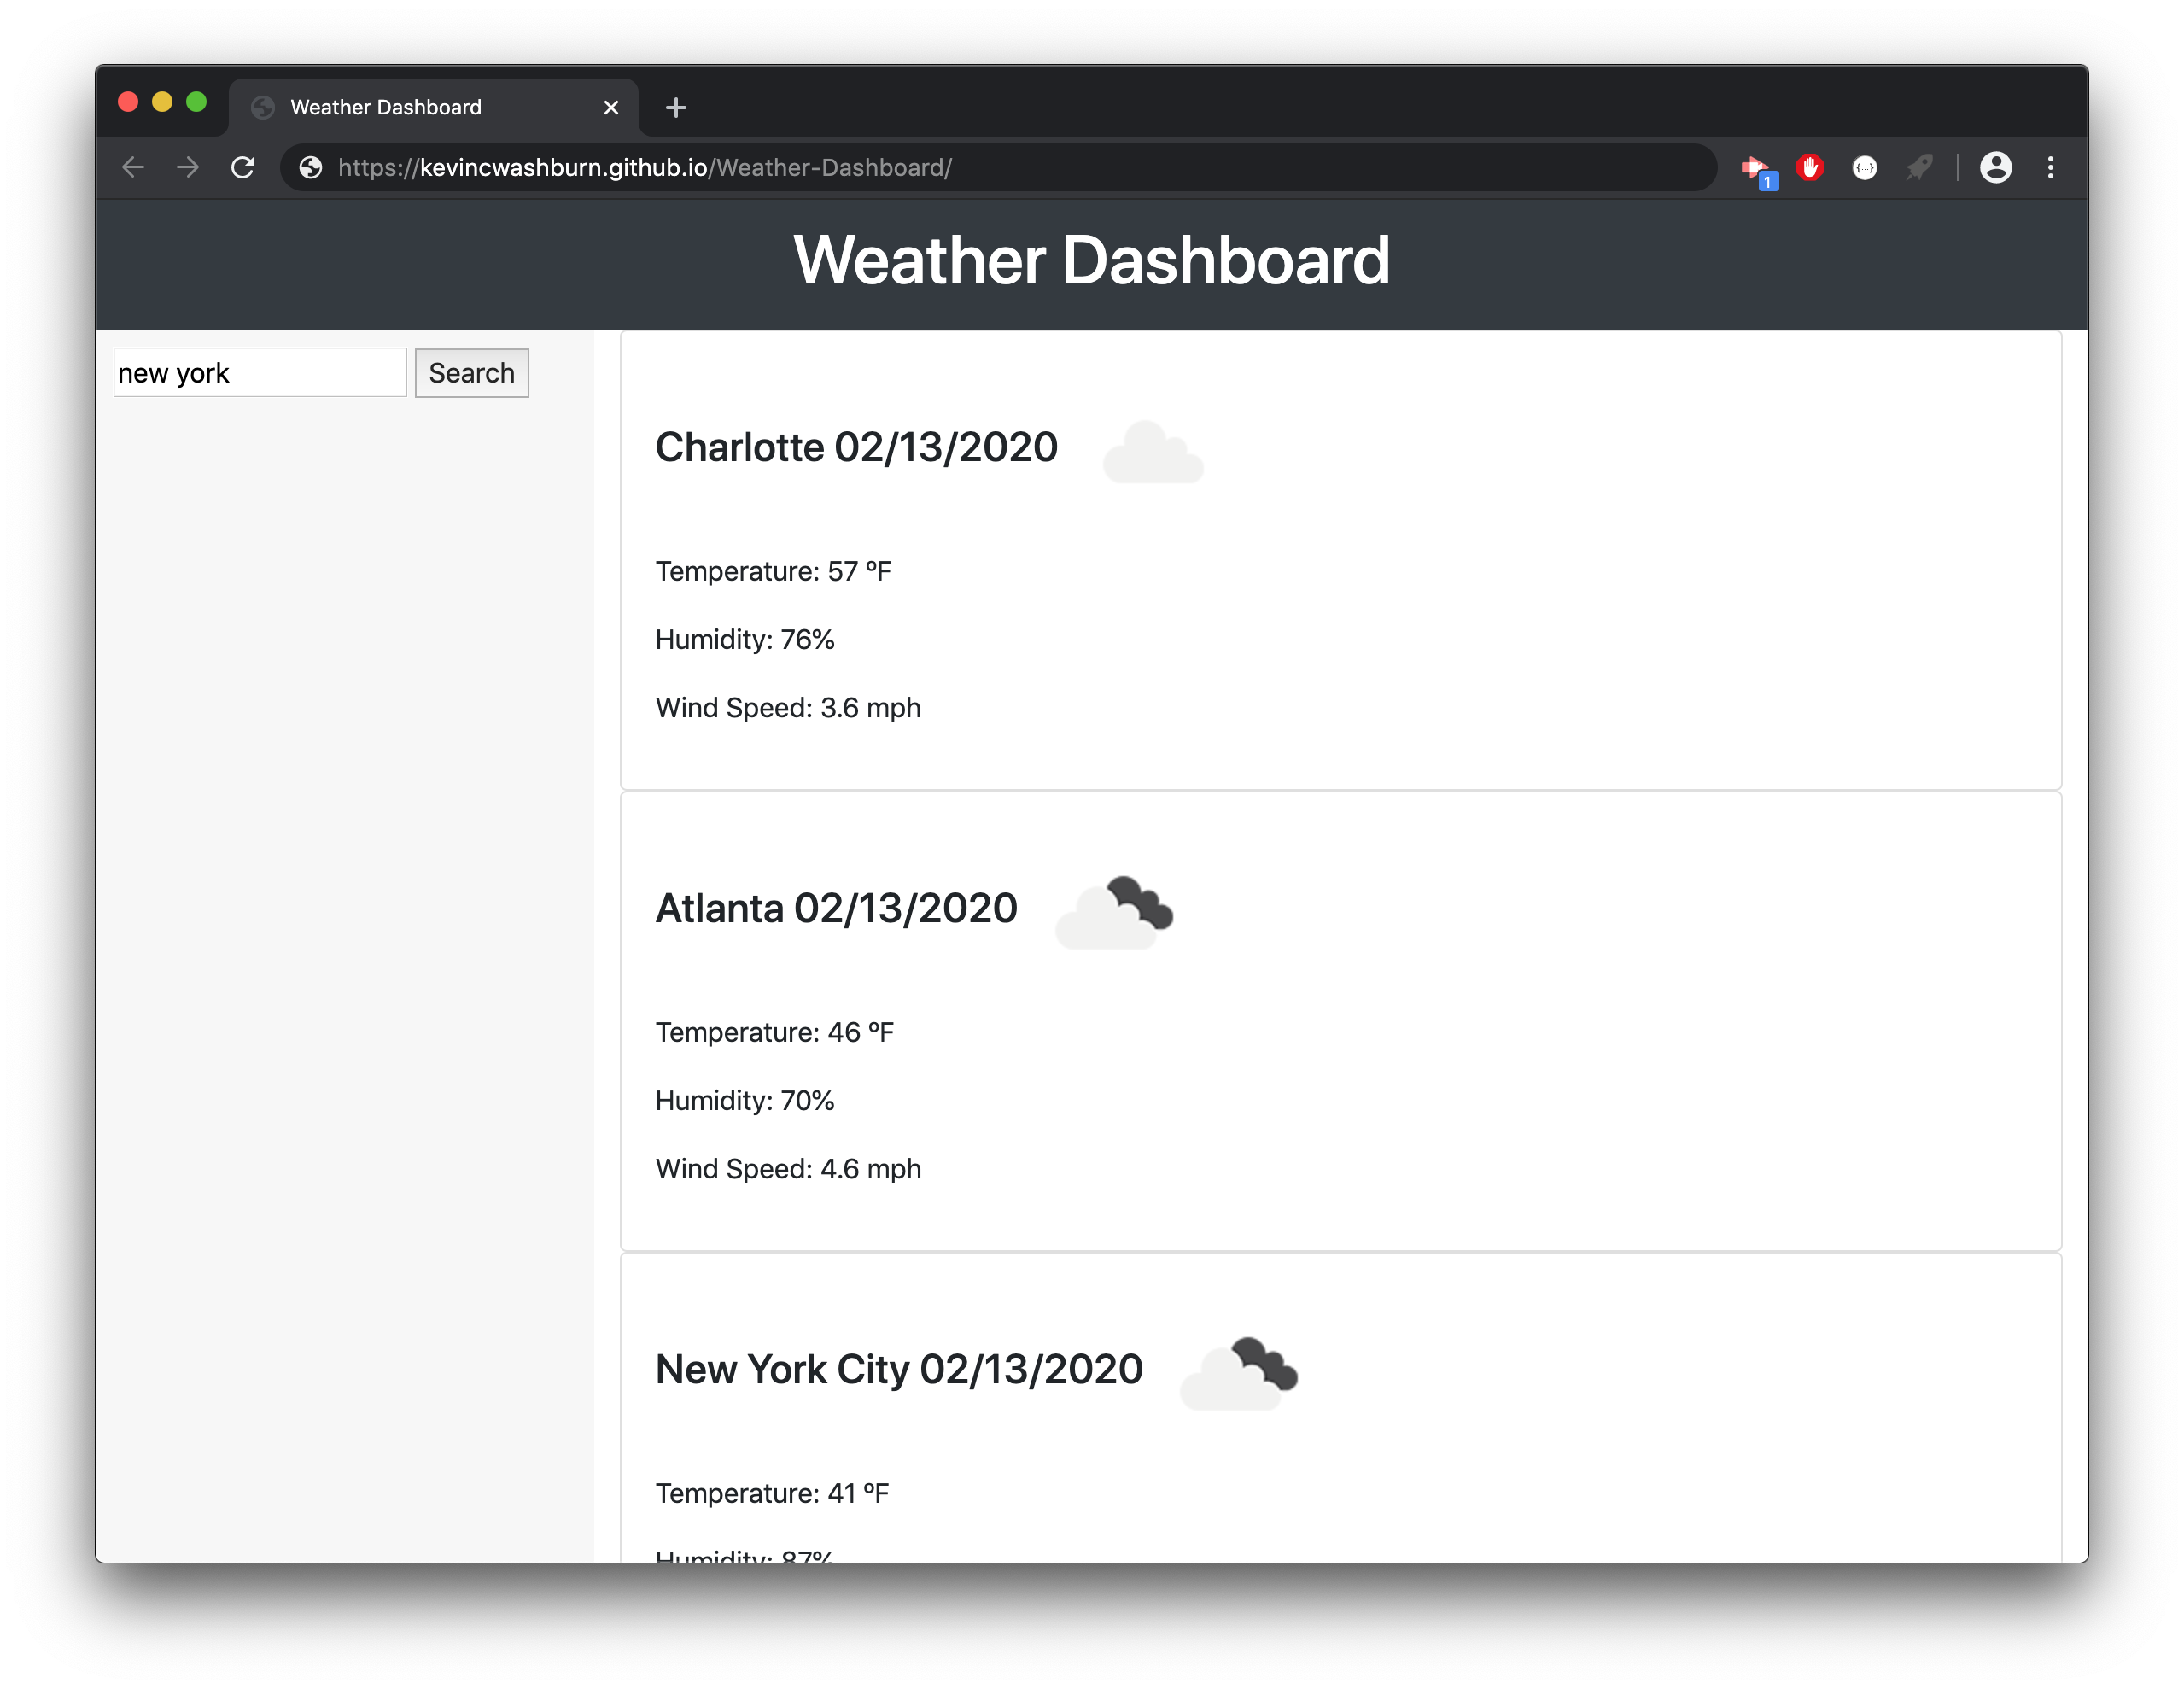Click the Humidity: 76% text

745,639
